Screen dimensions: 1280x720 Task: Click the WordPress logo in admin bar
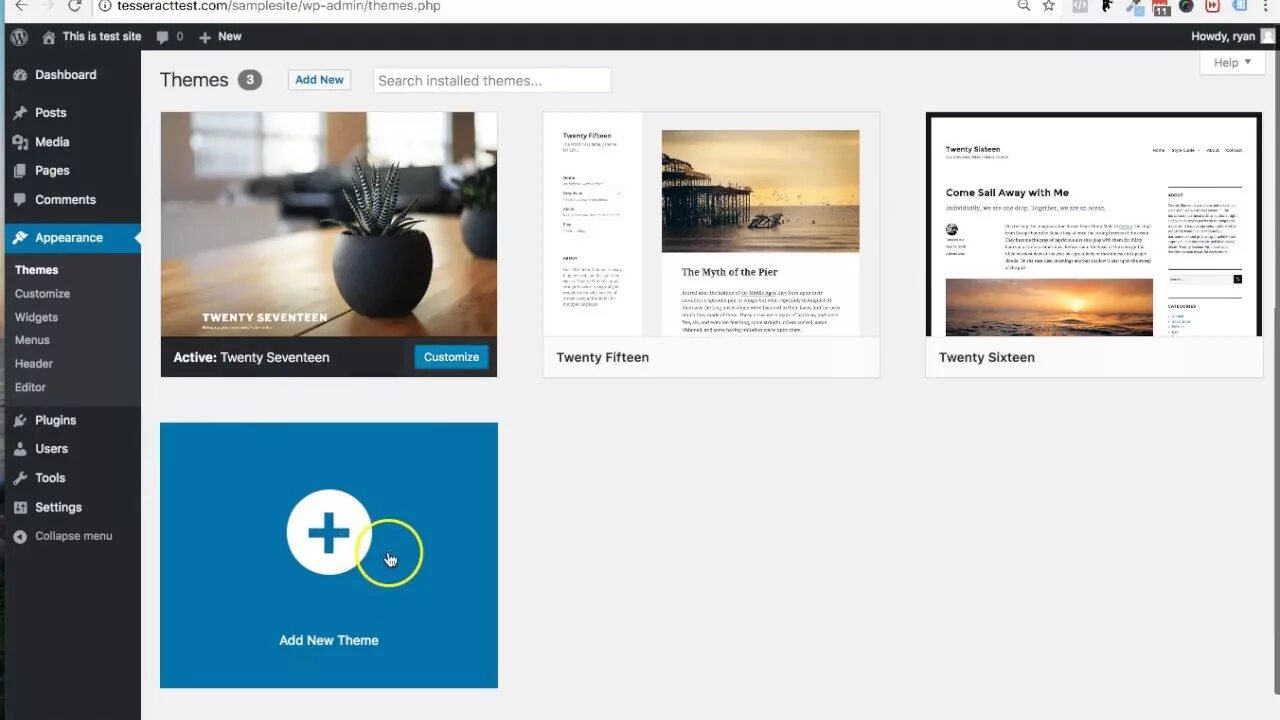(x=19, y=37)
